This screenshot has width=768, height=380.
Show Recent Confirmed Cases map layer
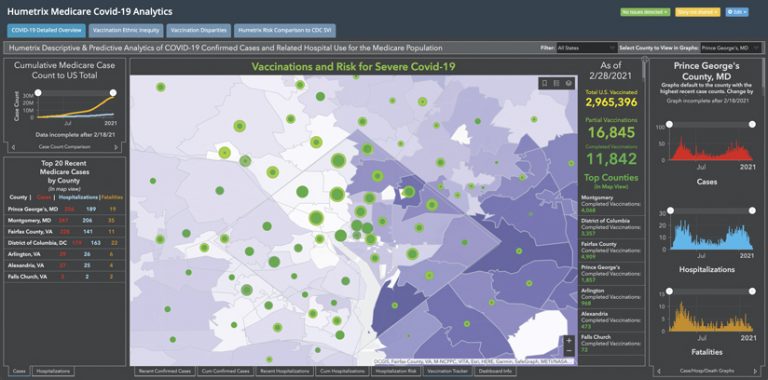(165, 371)
